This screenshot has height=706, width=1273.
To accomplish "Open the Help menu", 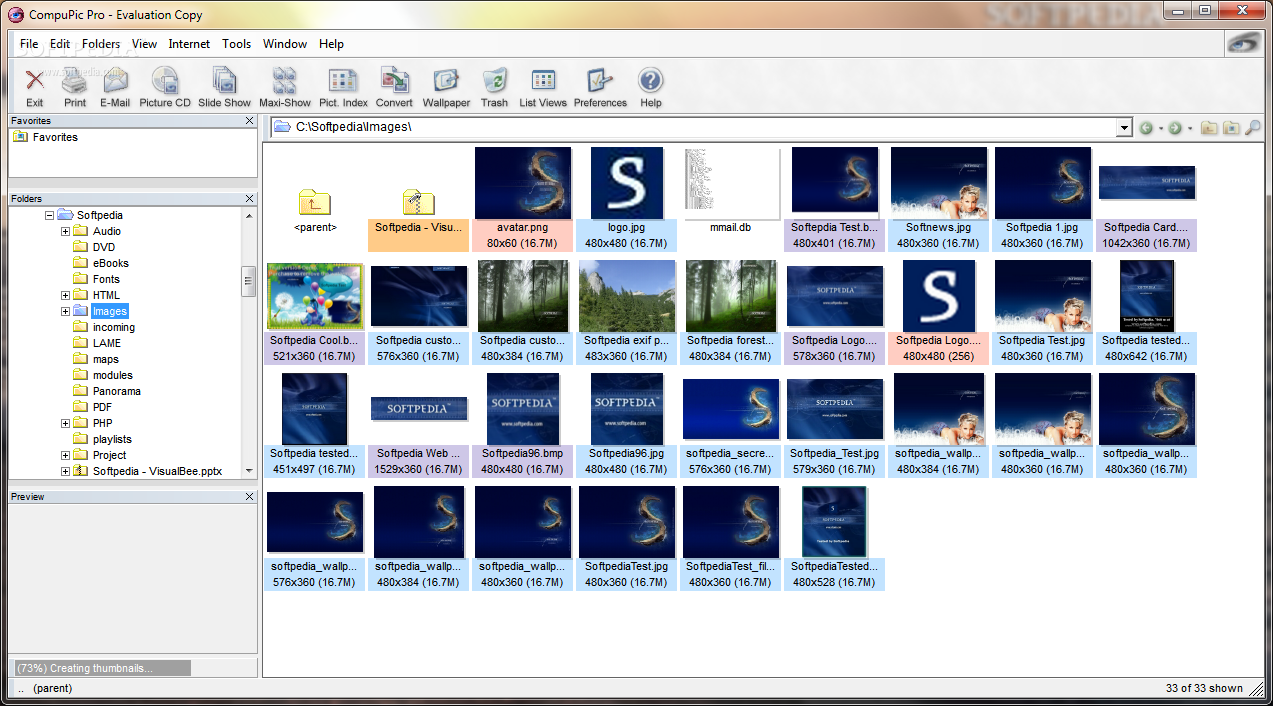I will click(x=331, y=44).
